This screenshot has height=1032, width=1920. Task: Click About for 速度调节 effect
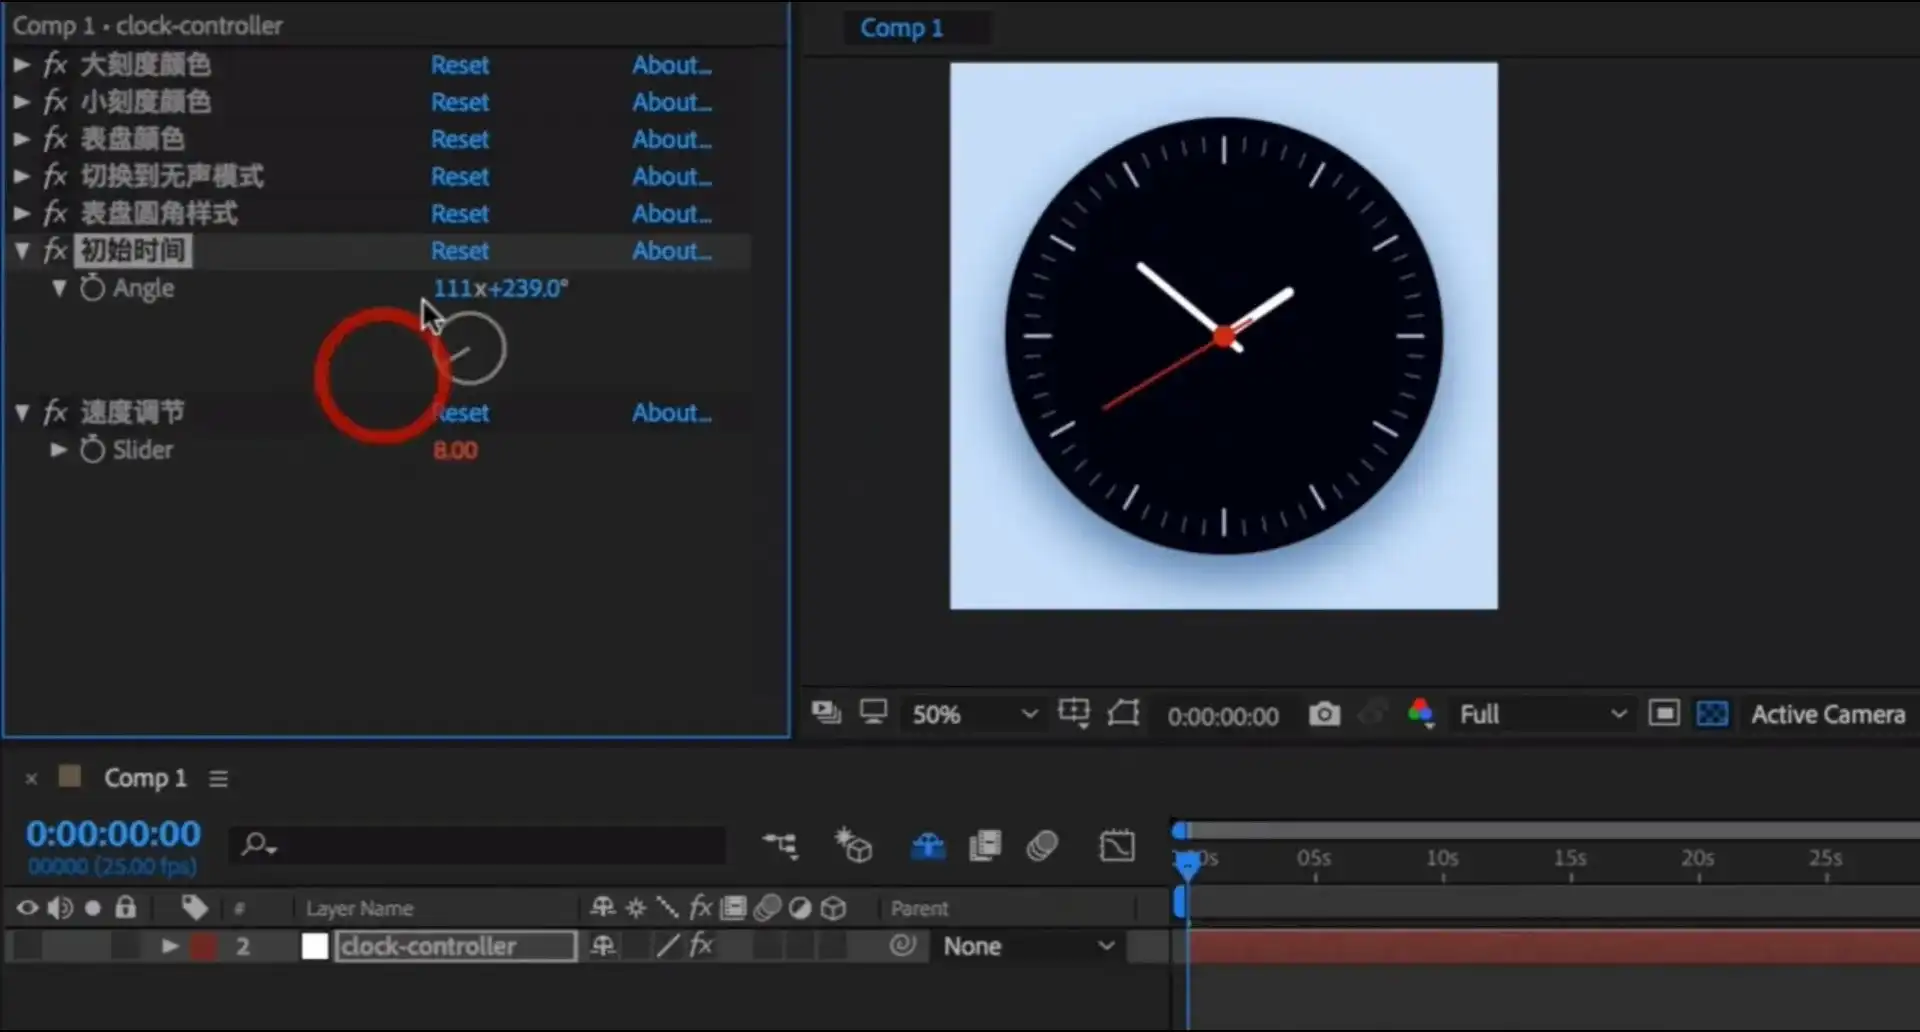[x=671, y=413]
